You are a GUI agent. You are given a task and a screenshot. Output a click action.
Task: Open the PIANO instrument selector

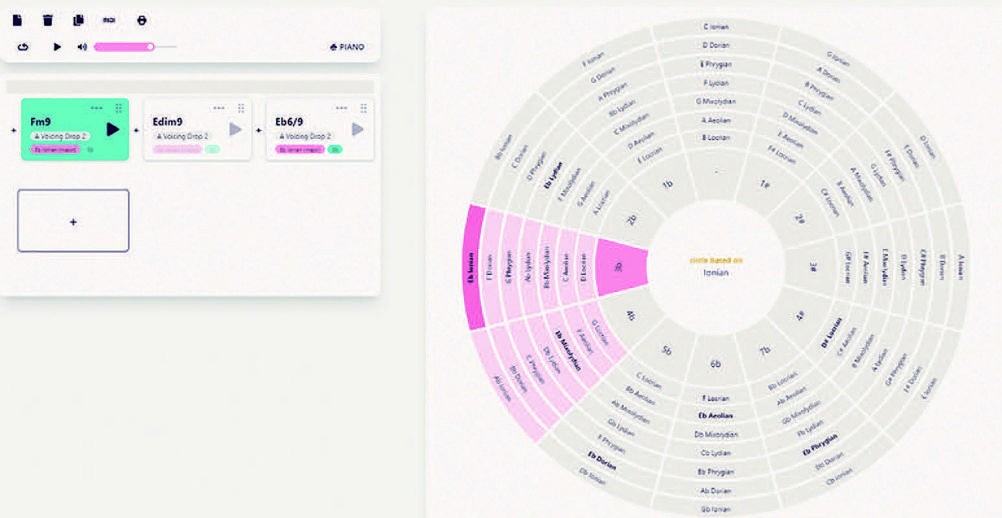(x=347, y=47)
